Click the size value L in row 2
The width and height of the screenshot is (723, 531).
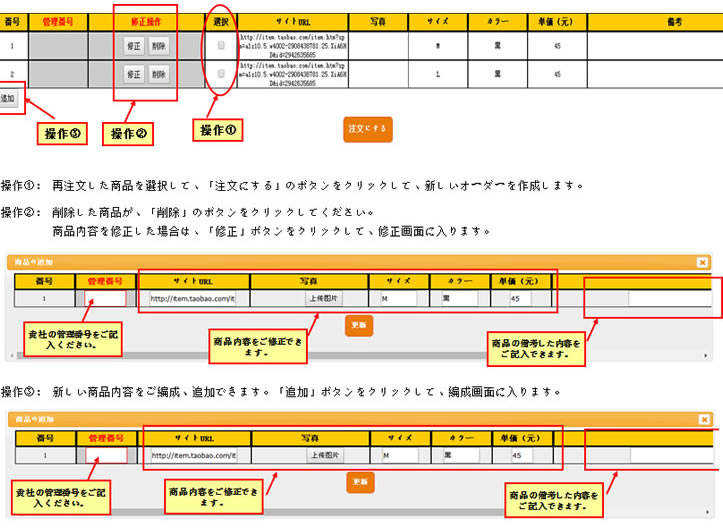coord(438,74)
